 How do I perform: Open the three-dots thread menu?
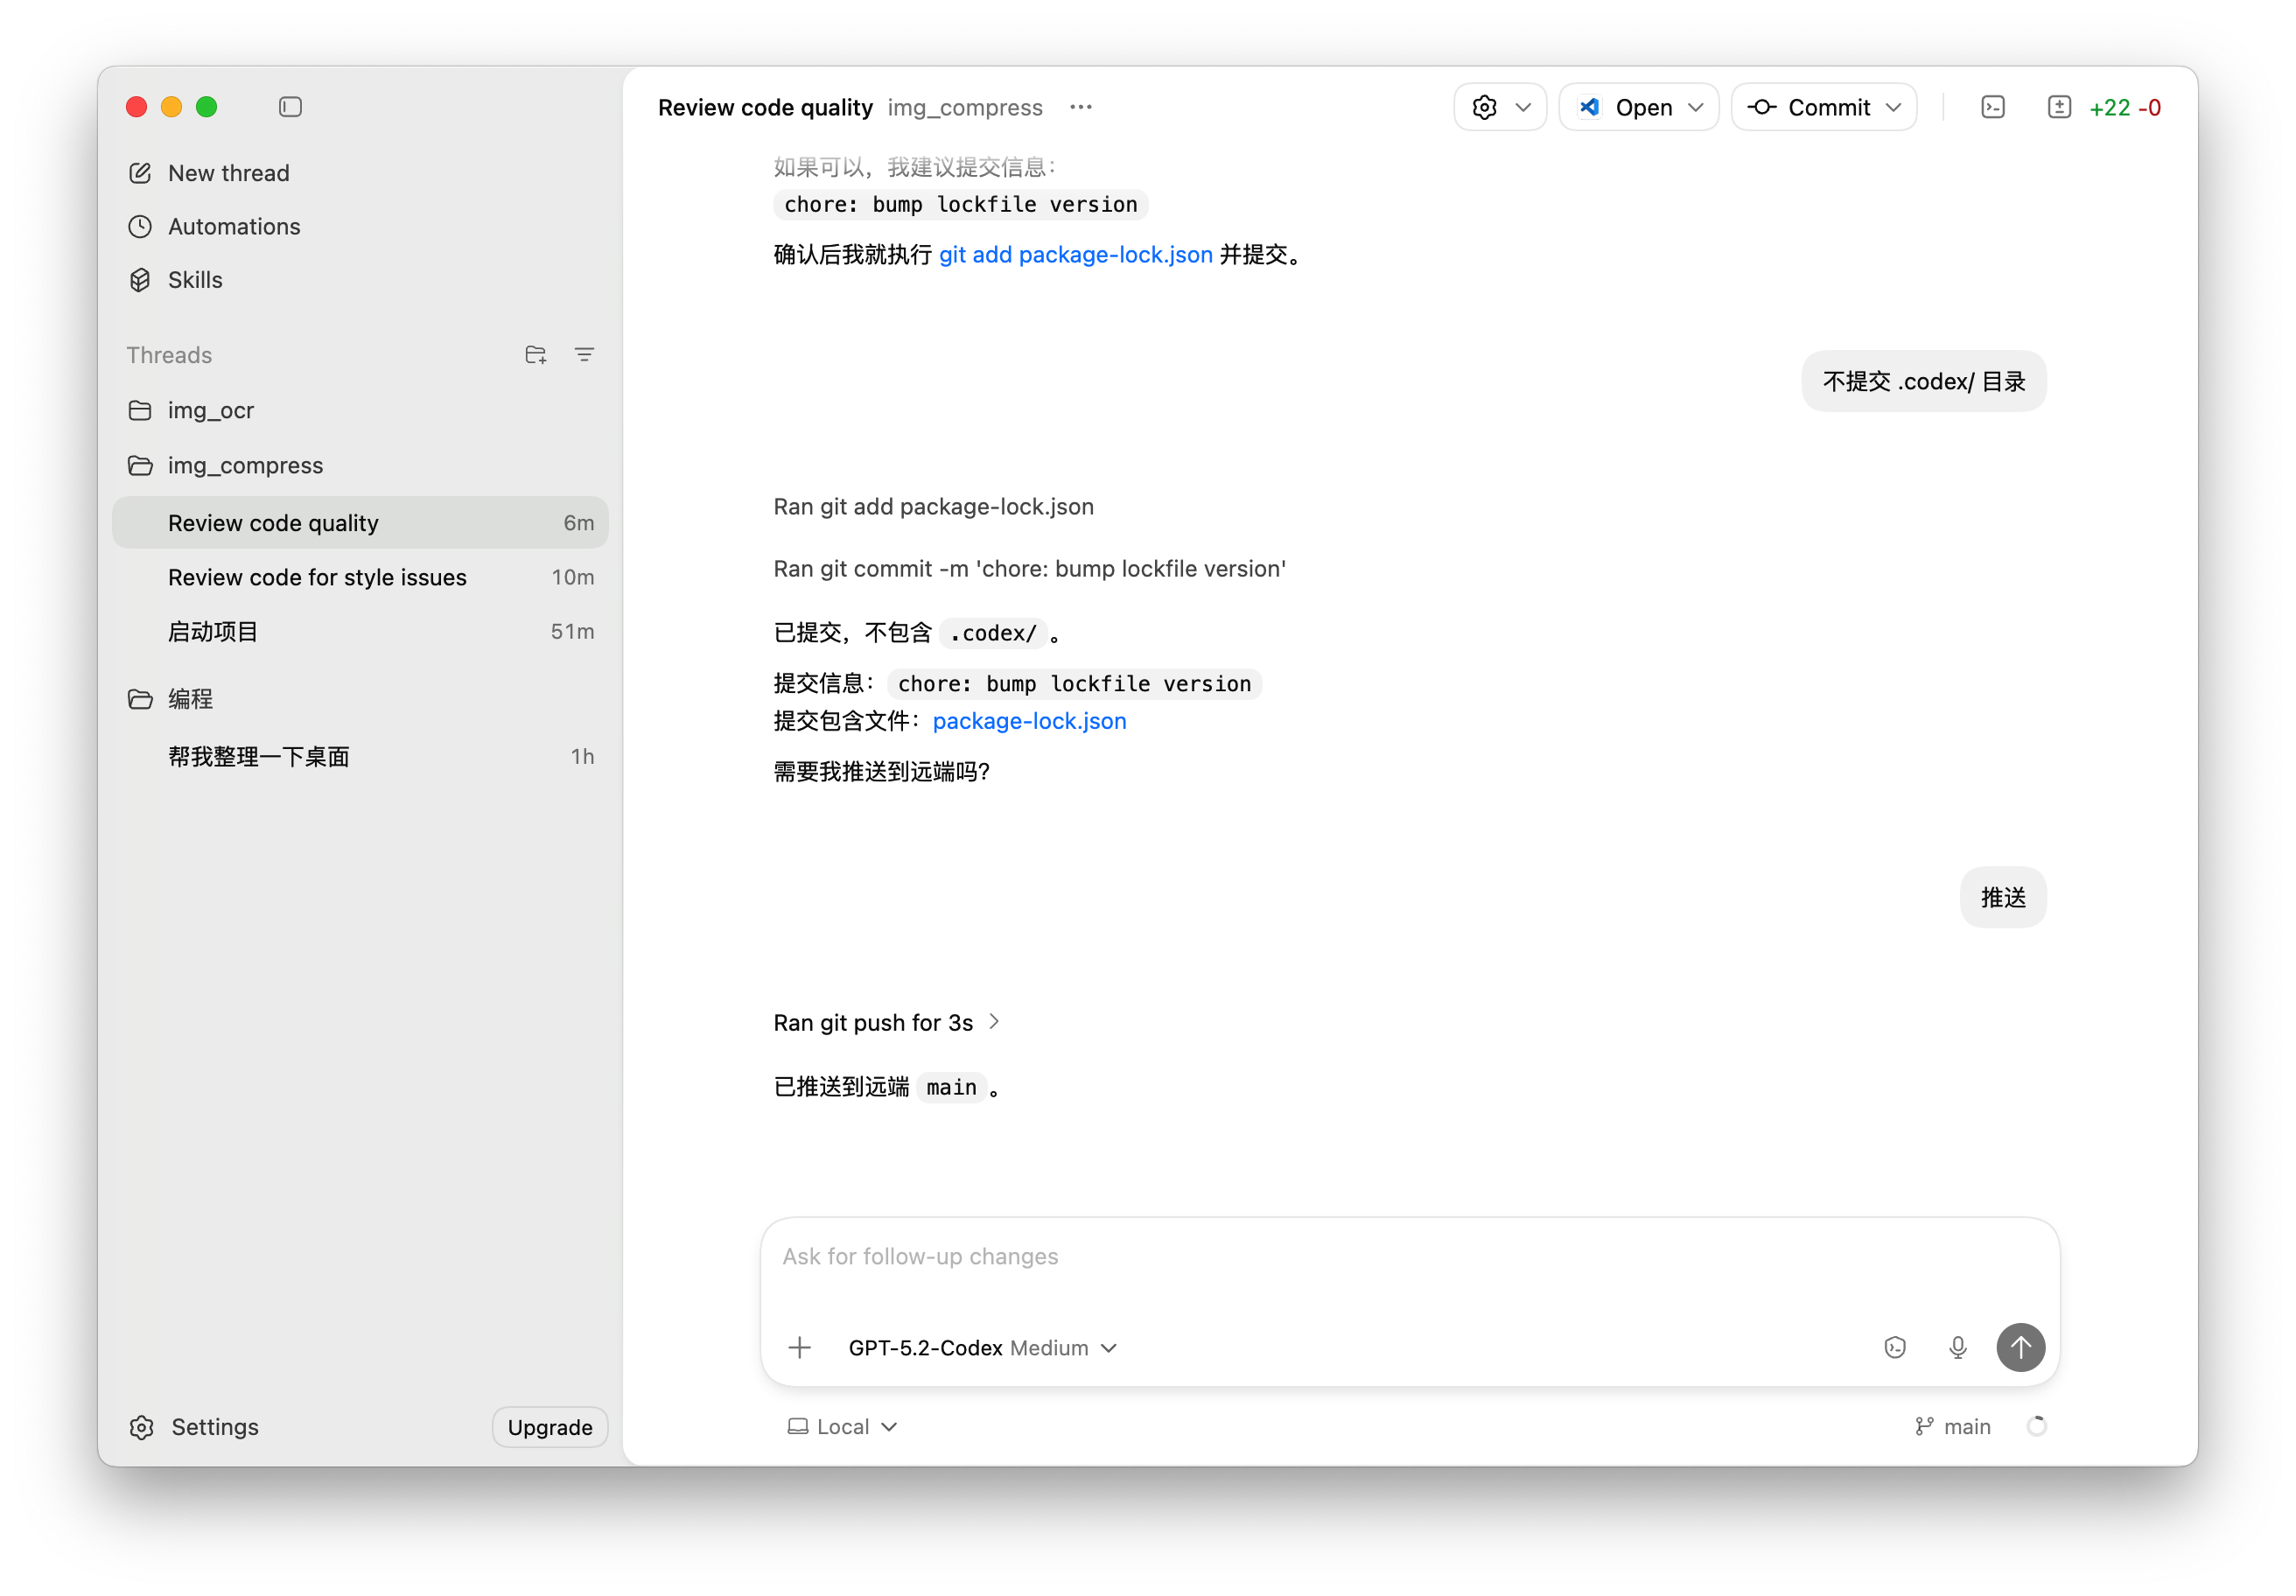[x=1080, y=107]
